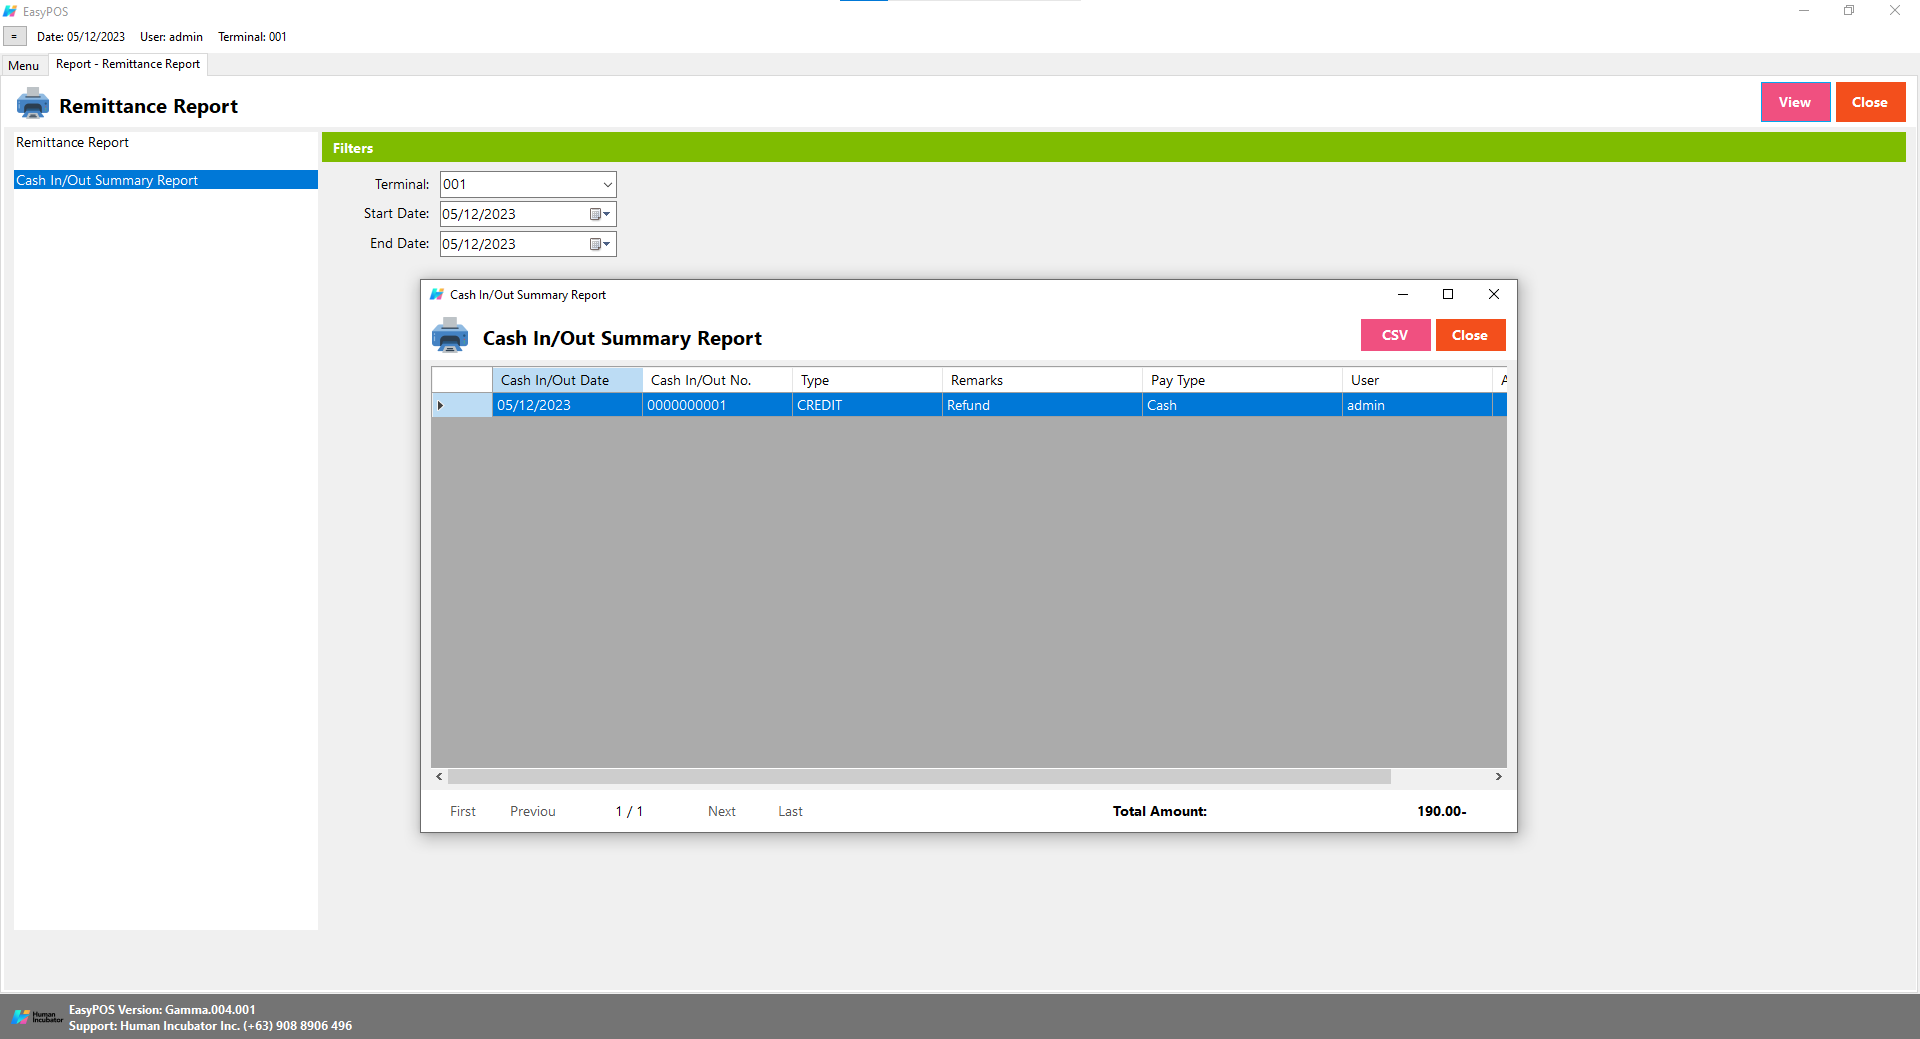The width and height of the screenshot is (1920, 1039).
Task: Select Remittance Report in the left list
Action: pos(73,143)
